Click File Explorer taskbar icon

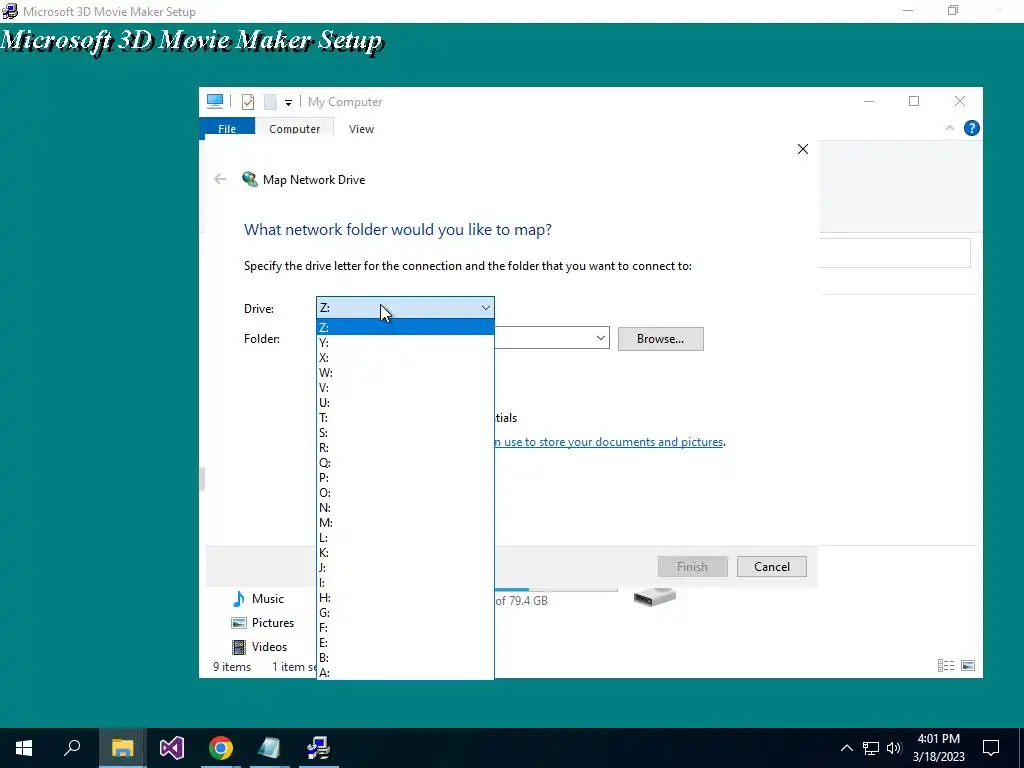(x=122, y=748)
